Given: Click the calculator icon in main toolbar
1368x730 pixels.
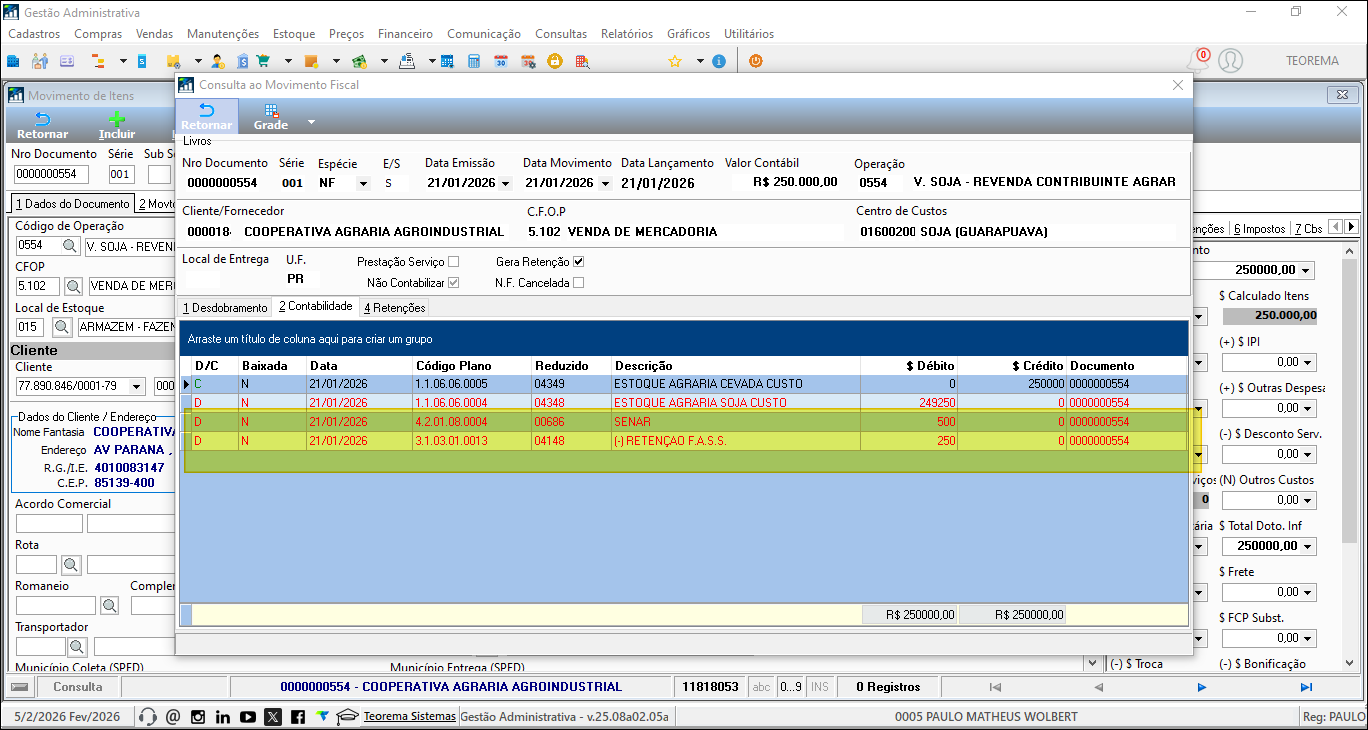Looking at the screenshot, I should click(474, 61).
